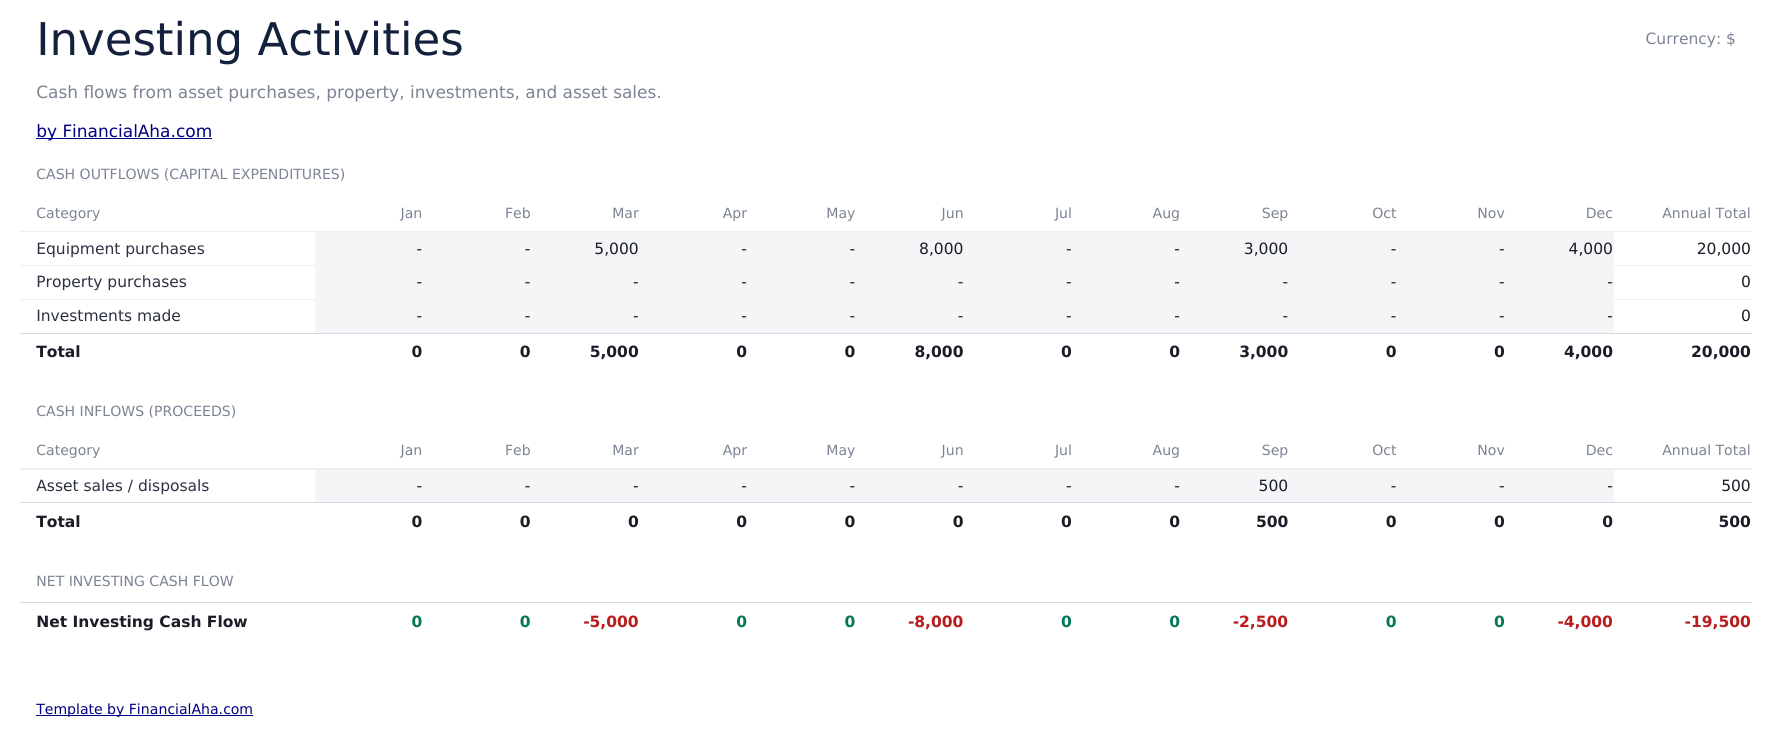This screenshot has width=1772, height=737.
Task: Click the outflows Total March value 5,000
Action: click(614, 352)
